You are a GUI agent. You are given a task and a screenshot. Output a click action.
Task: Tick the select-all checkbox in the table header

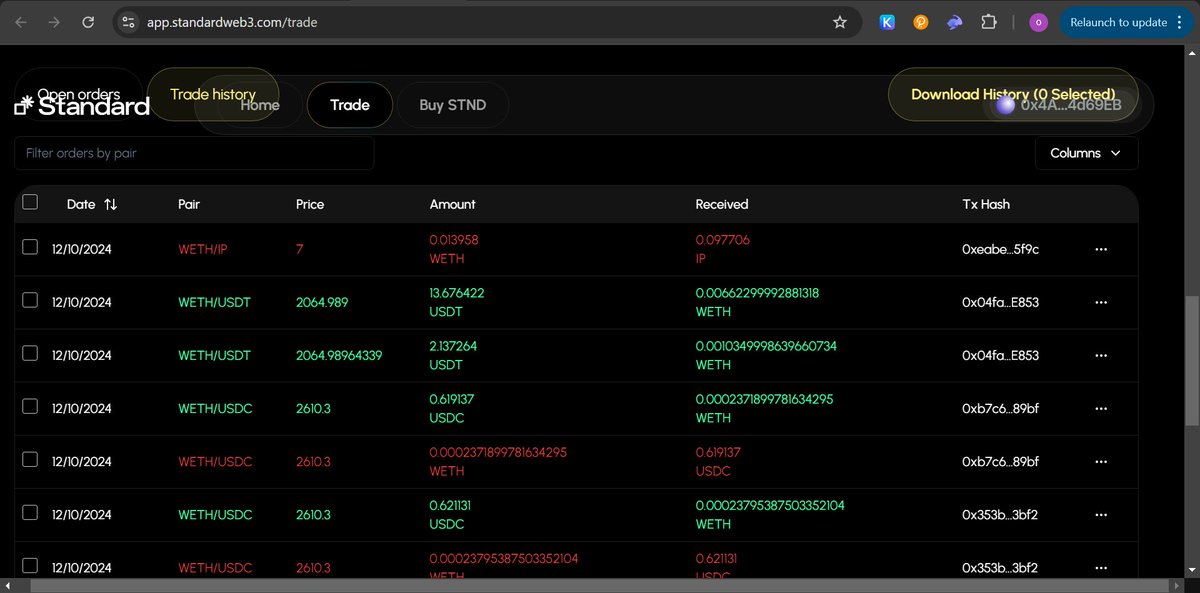pos(30,202)
